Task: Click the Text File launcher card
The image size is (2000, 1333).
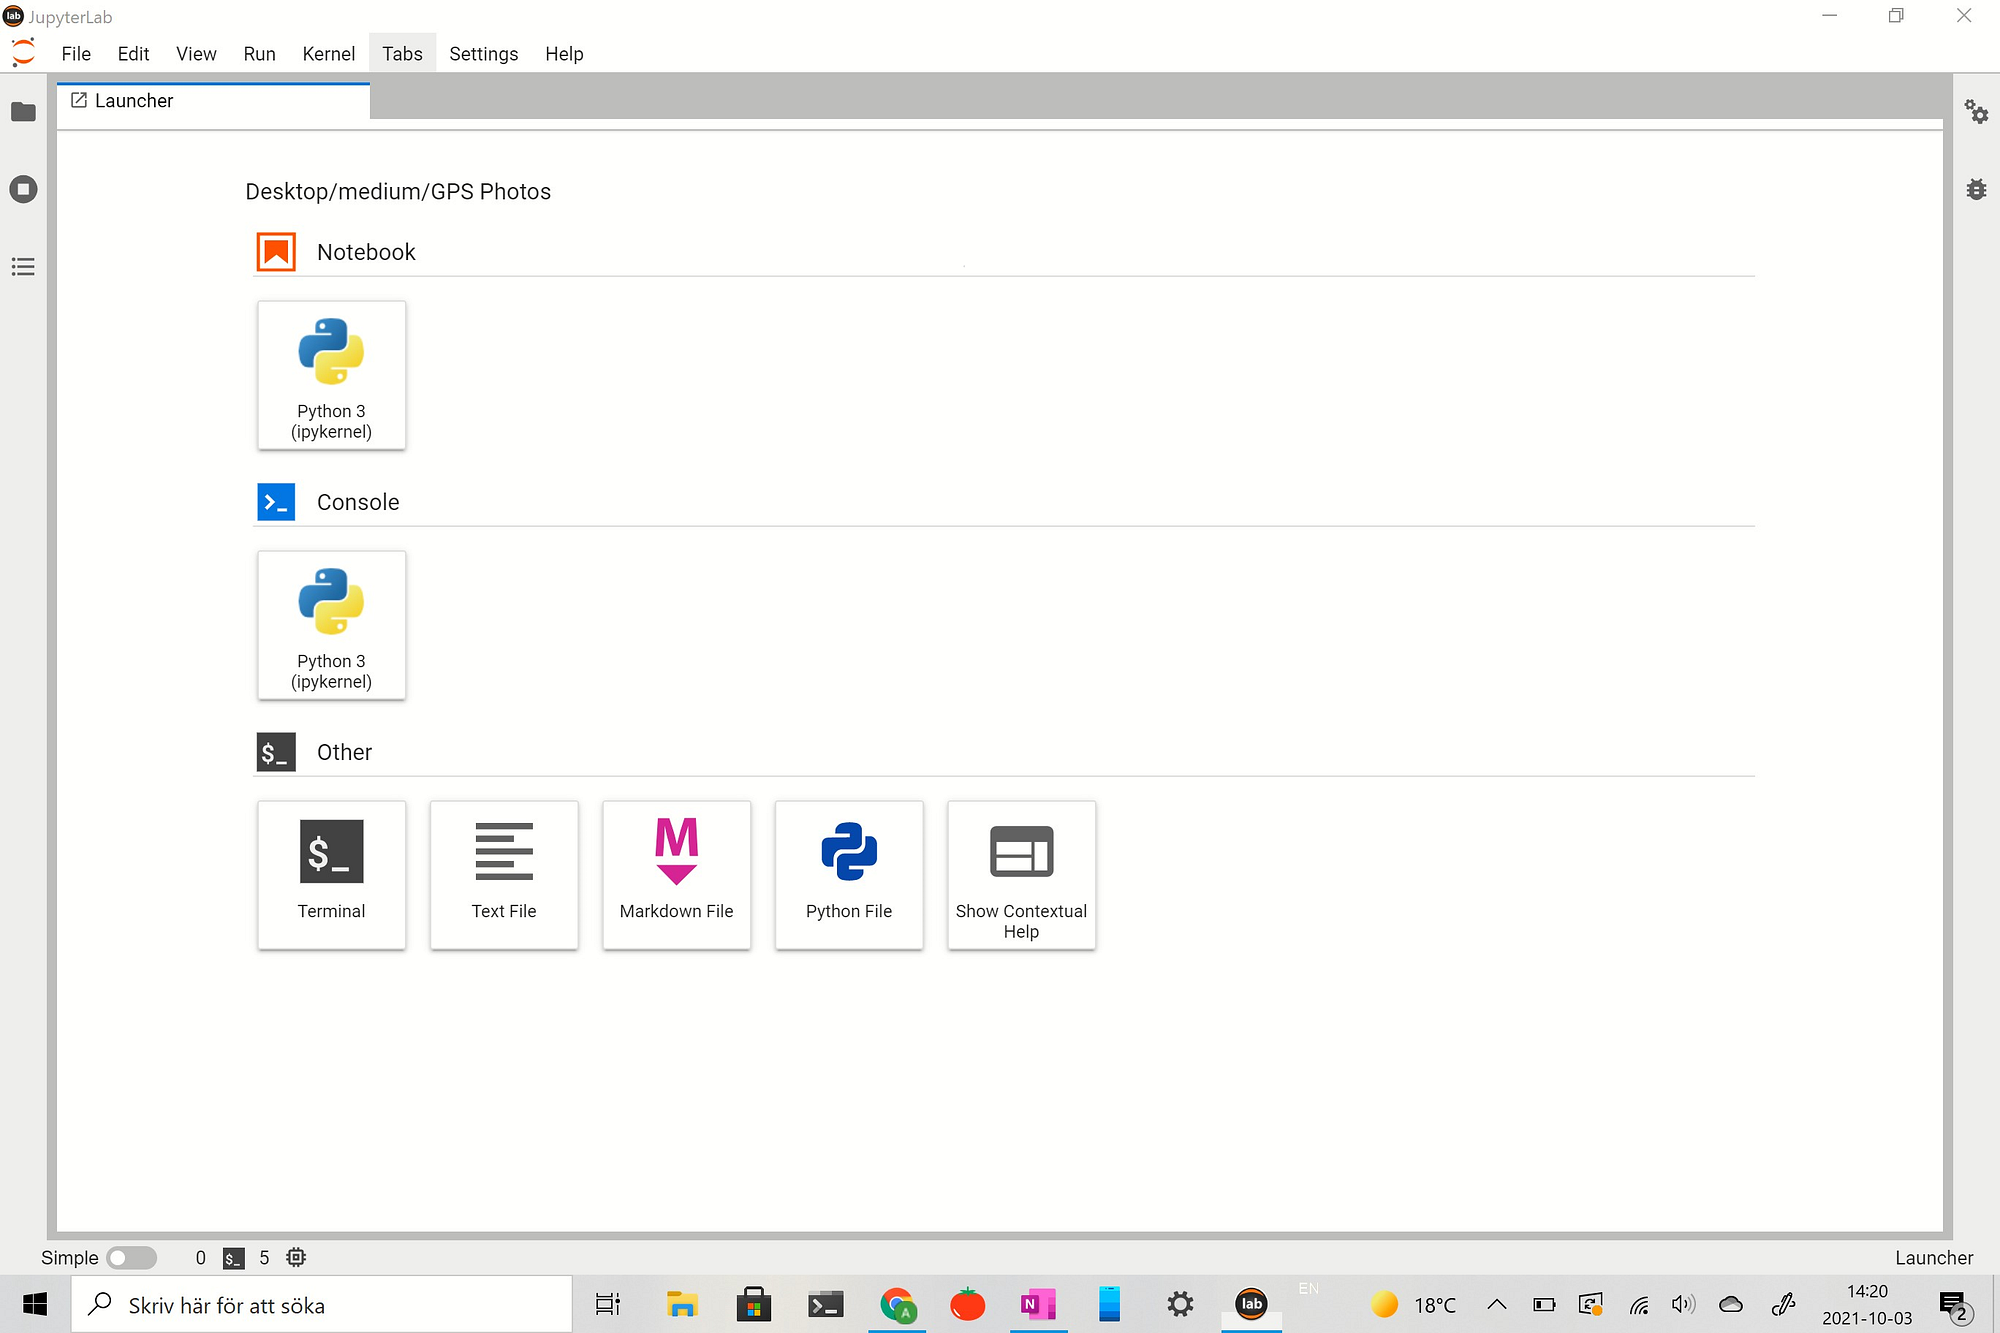Action: pyautogui.click(x=504, y=874)
